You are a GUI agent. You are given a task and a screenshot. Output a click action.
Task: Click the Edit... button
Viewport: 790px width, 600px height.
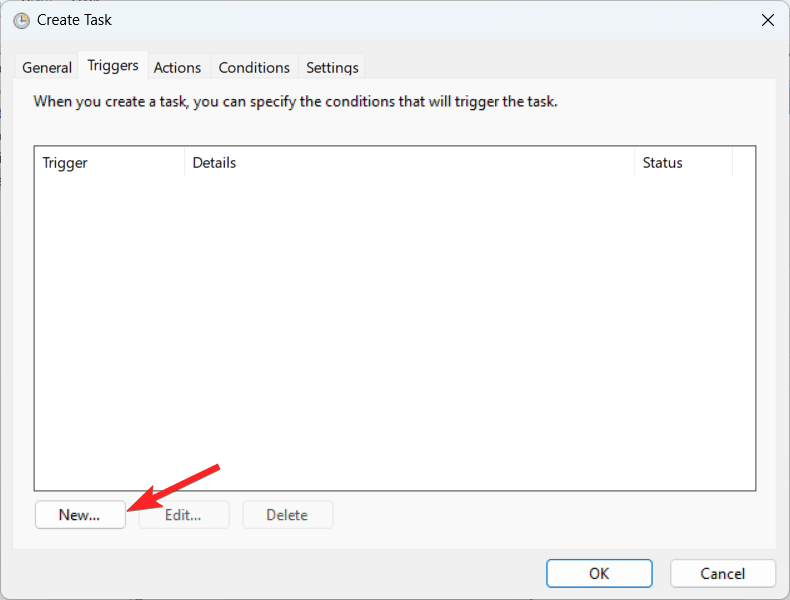pos(184,515)
